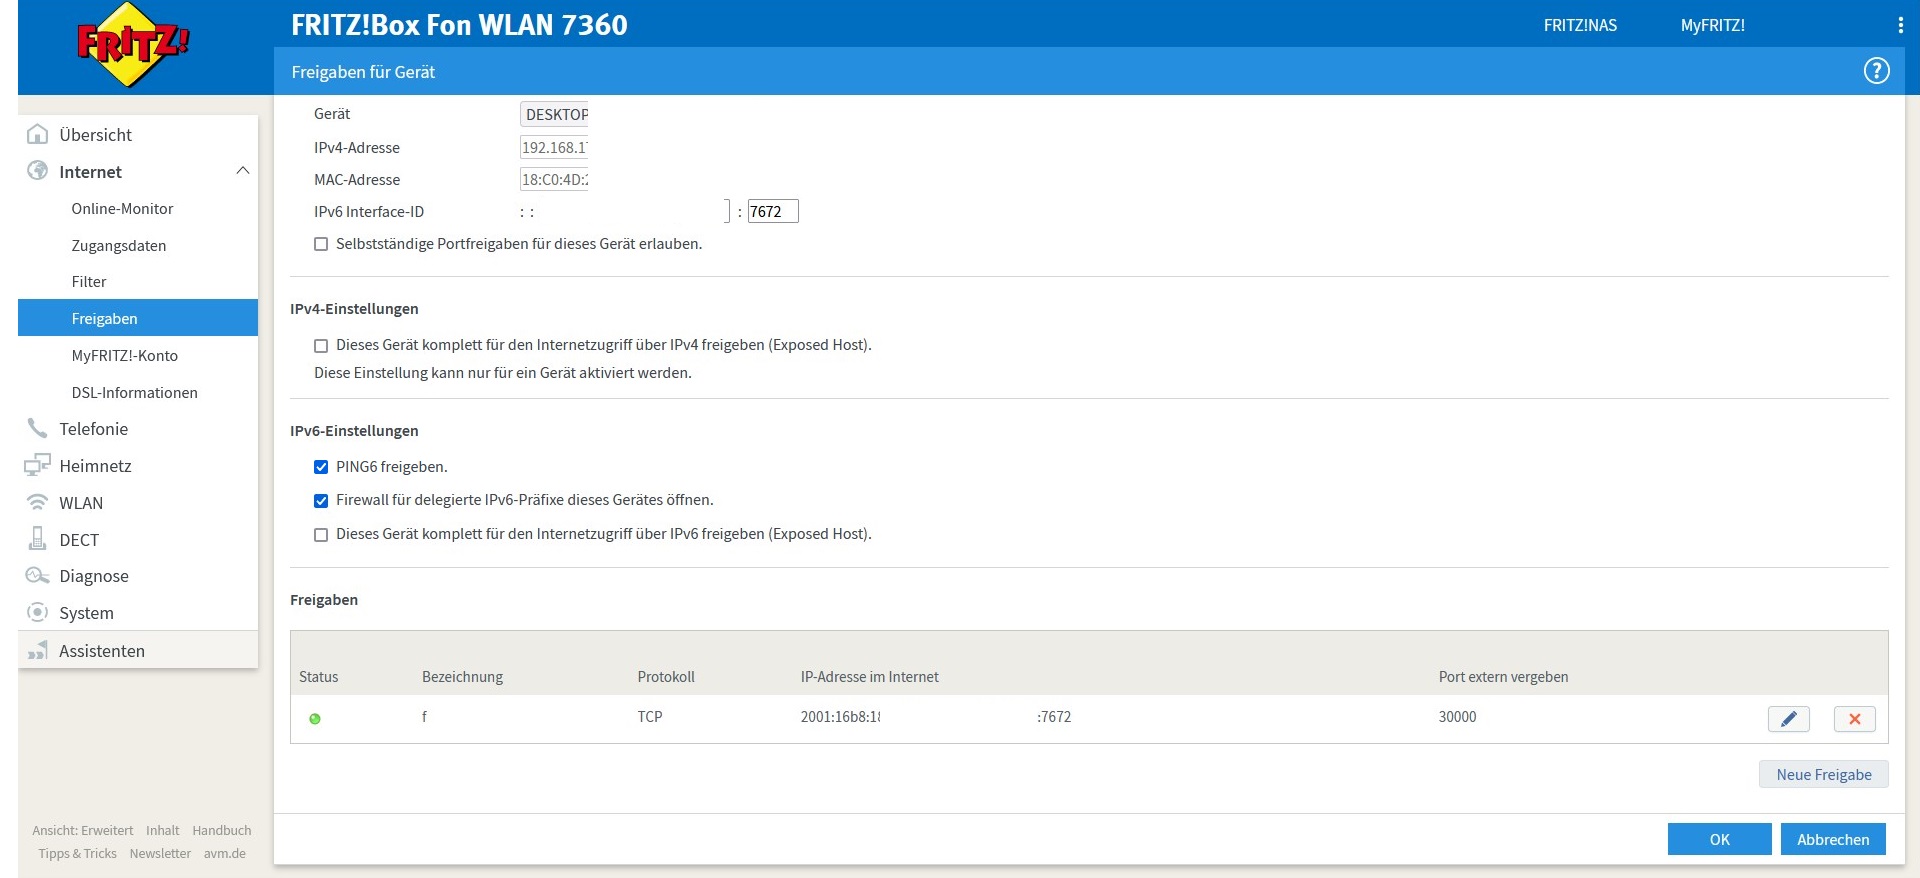Click the Assistenten icon

click(38, 650)
